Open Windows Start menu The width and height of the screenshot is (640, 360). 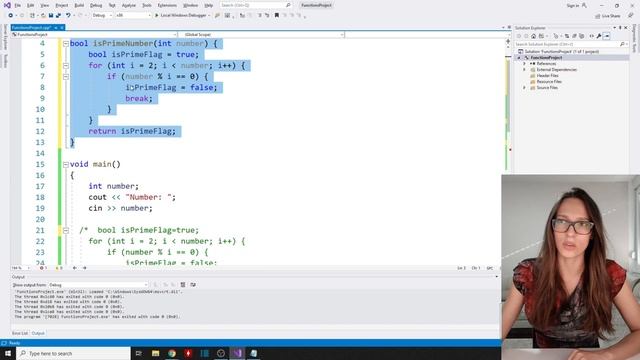pyautogui.click(x=8, y=353)
